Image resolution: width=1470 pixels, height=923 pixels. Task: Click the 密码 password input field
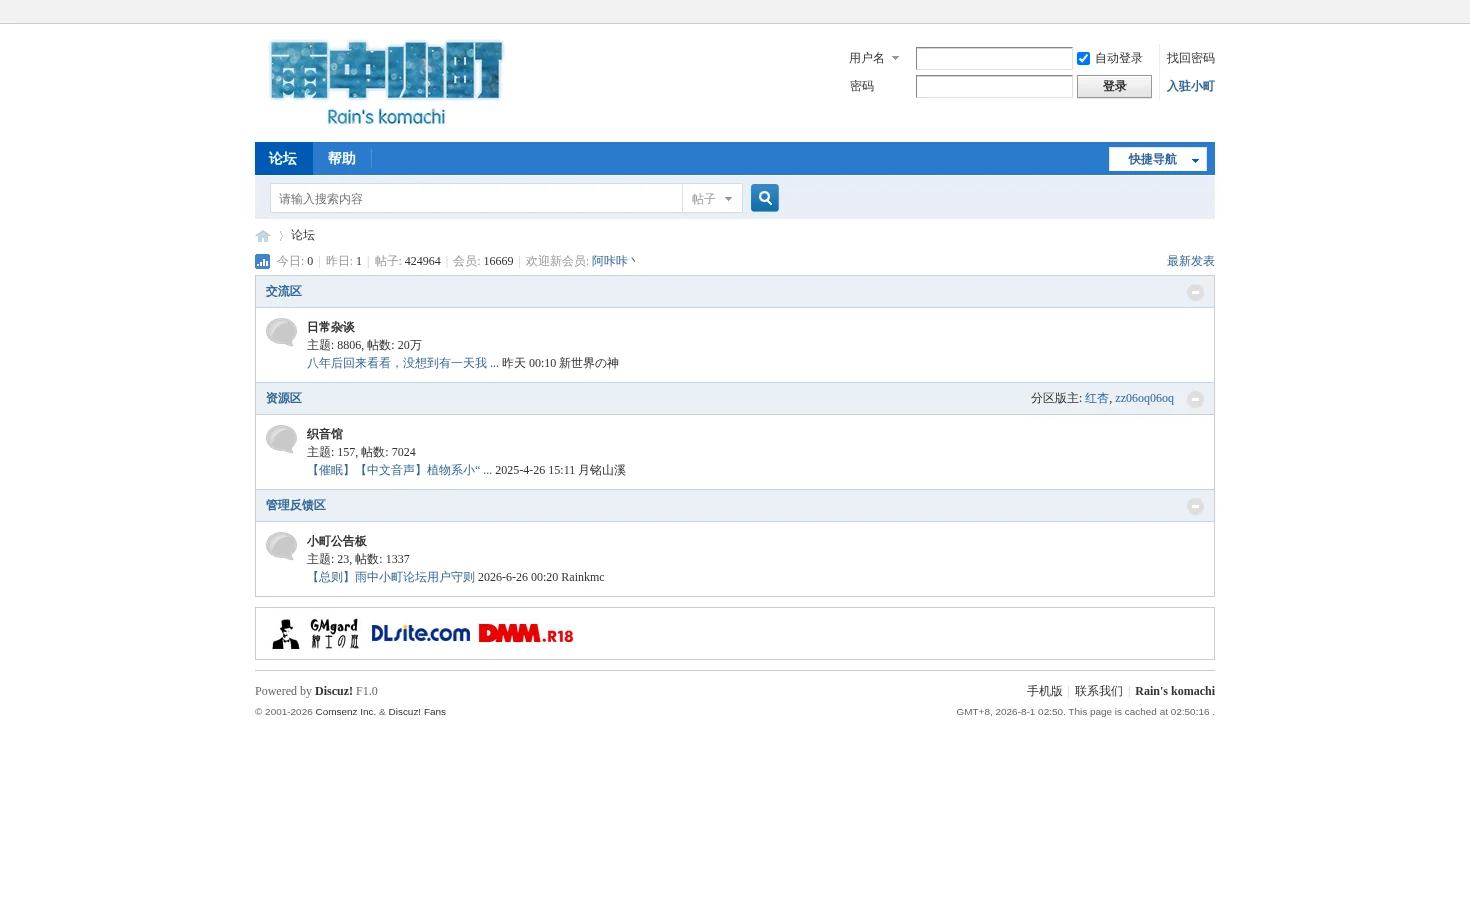click(994, 86)
